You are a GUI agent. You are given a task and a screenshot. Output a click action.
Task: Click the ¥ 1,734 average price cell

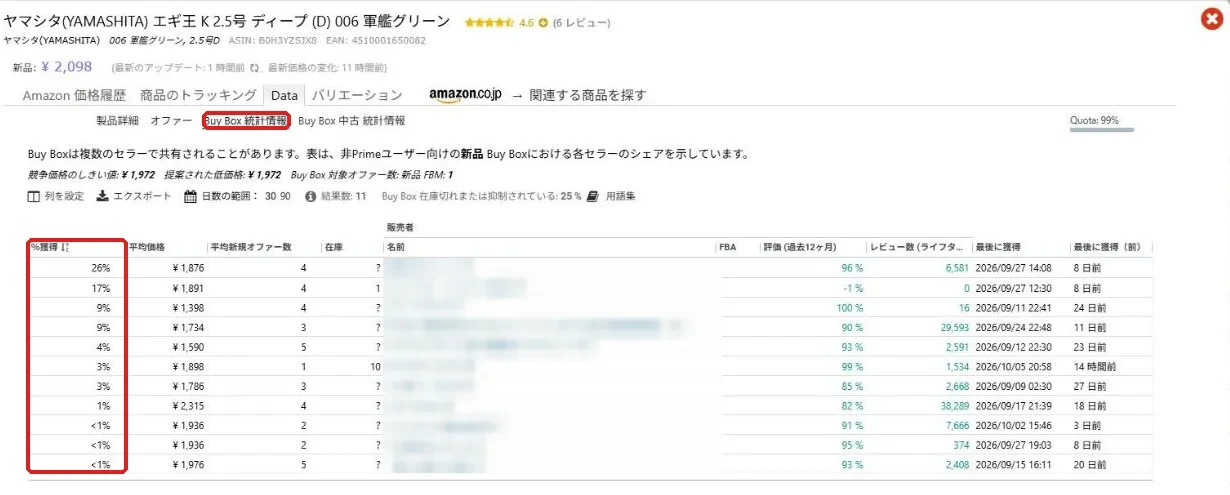pyautogui.click(x=187, y=327)
